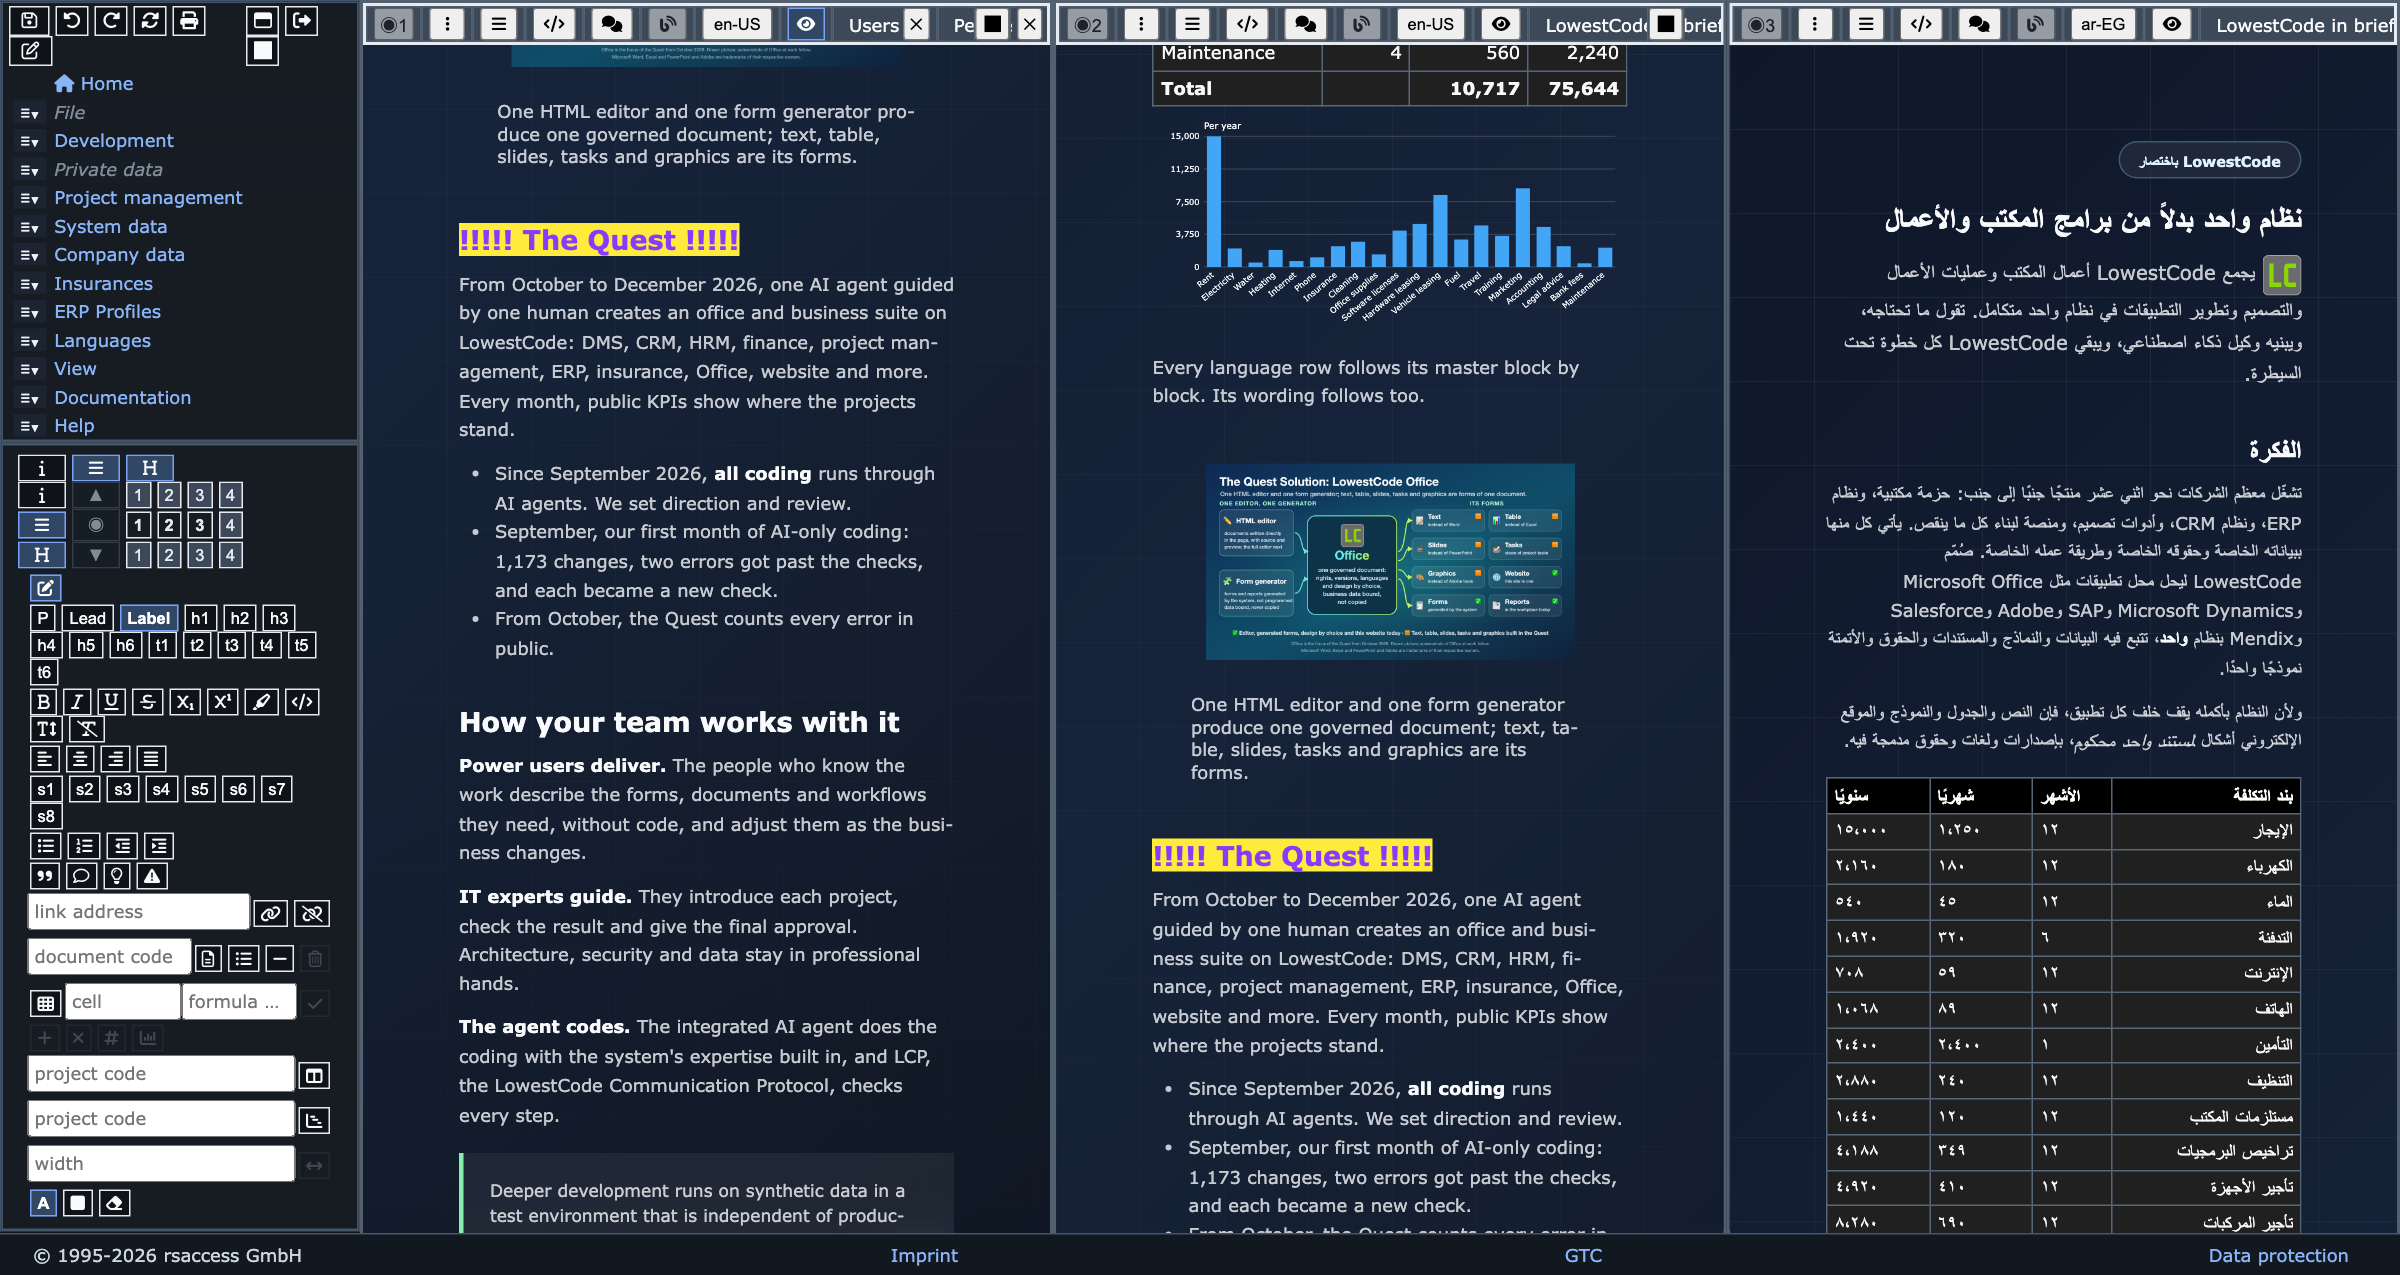Toggle the H header button in top layout row
The width and height of the screenshot is (2400, 1275).
150,467
